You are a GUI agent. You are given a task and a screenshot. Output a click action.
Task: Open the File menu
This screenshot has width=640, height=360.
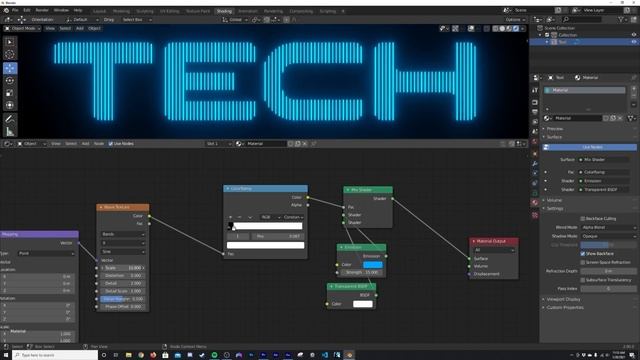[15, 10]
